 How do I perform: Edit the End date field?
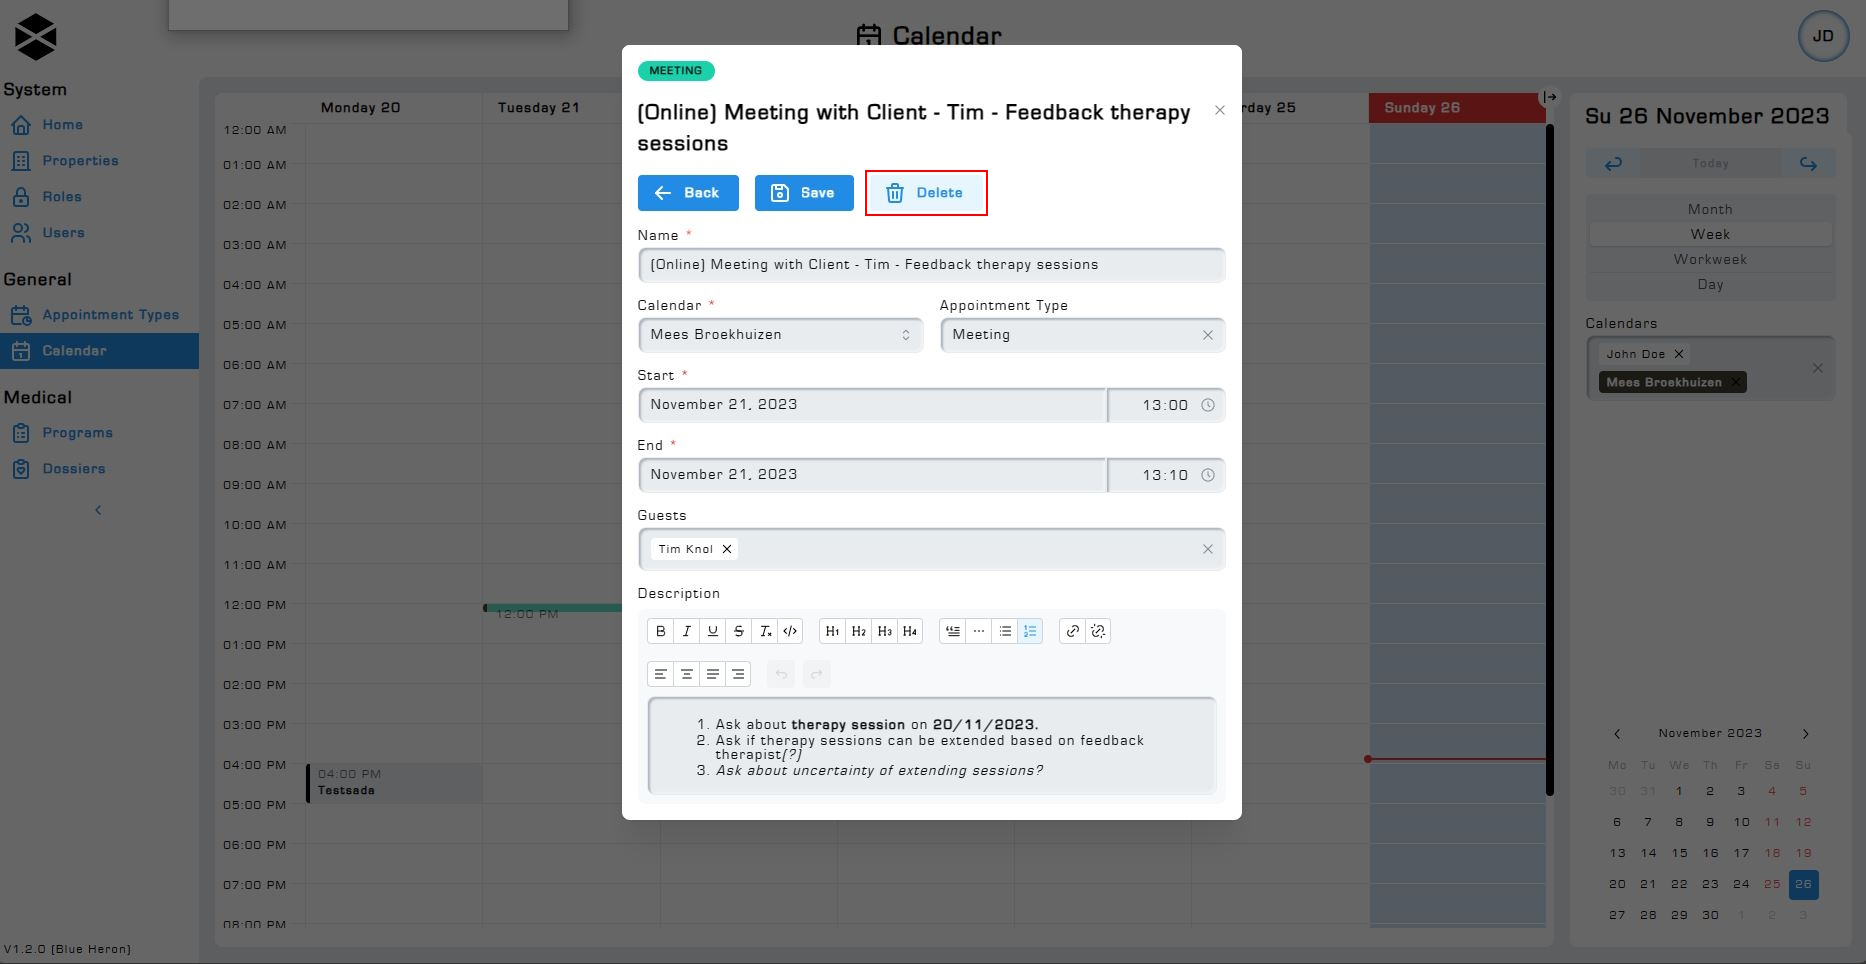click(872, 475)
